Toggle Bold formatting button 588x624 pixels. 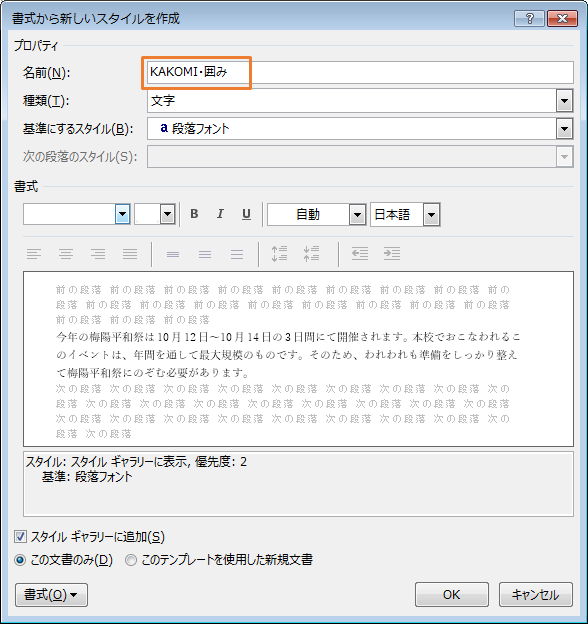click(x=194, y=214)
